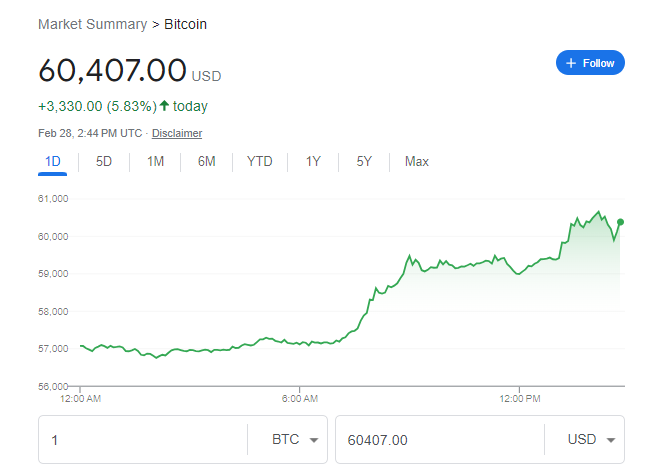Select the 1D time range tab
The width and height of the screenshot is (660, 474).
(53, 161)
